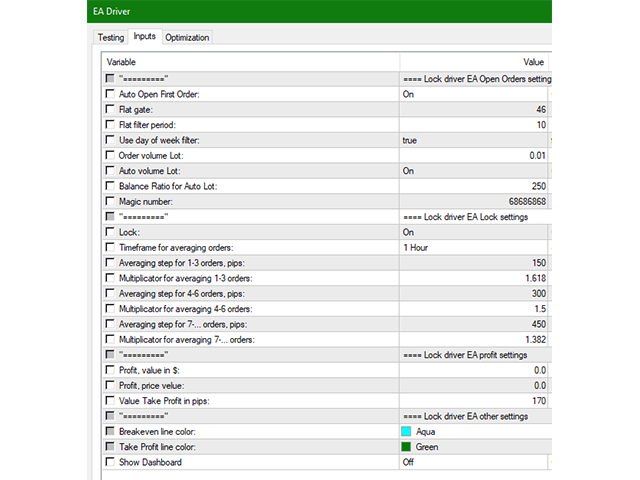
Task: Check the Use day of week filter box
Action: click(x=110, y=140)
